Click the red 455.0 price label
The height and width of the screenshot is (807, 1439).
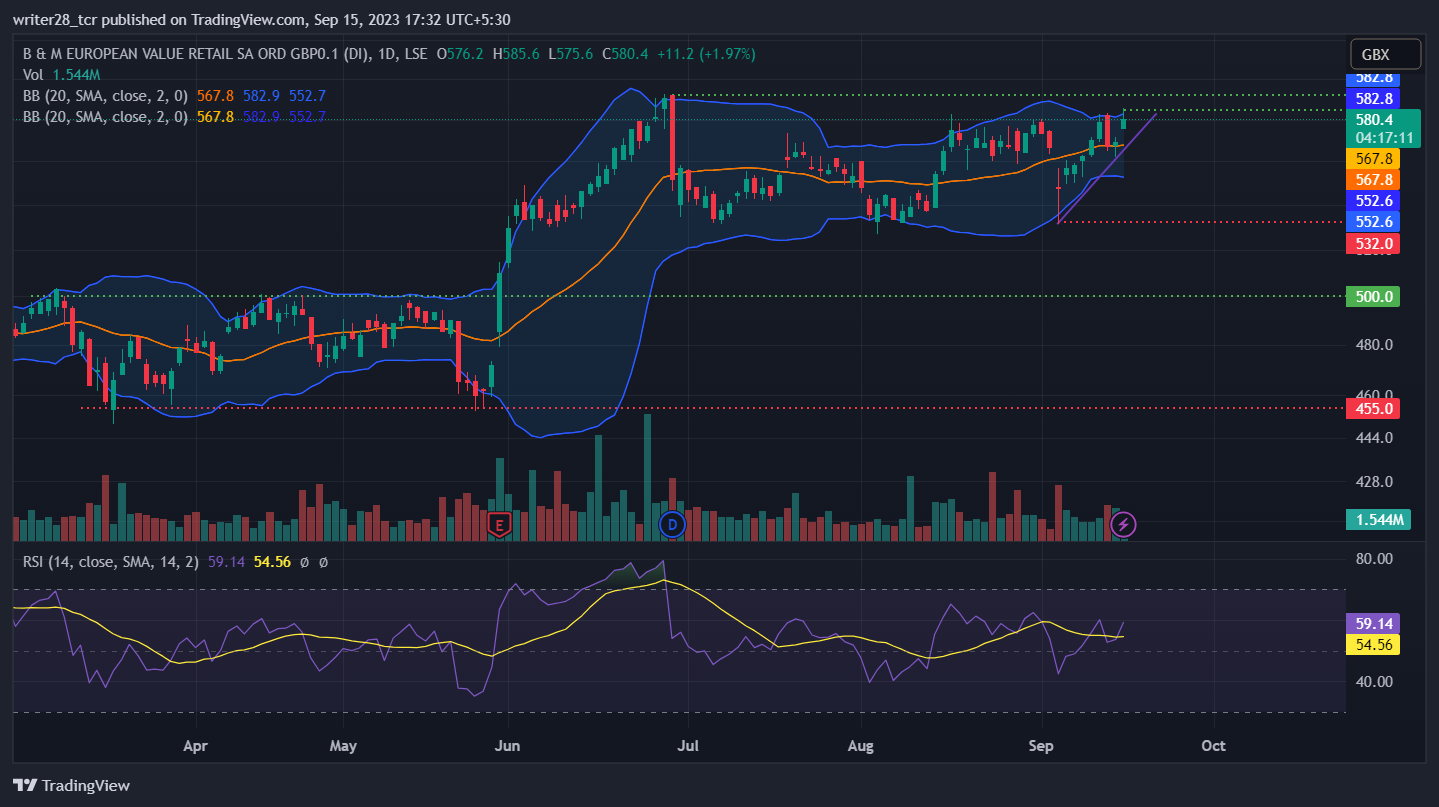click(x=1373, y=408)
